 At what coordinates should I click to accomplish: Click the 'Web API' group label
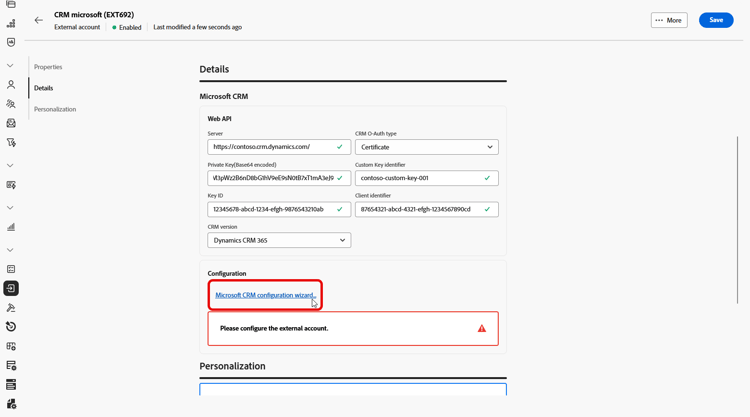(x=220, y=119)
